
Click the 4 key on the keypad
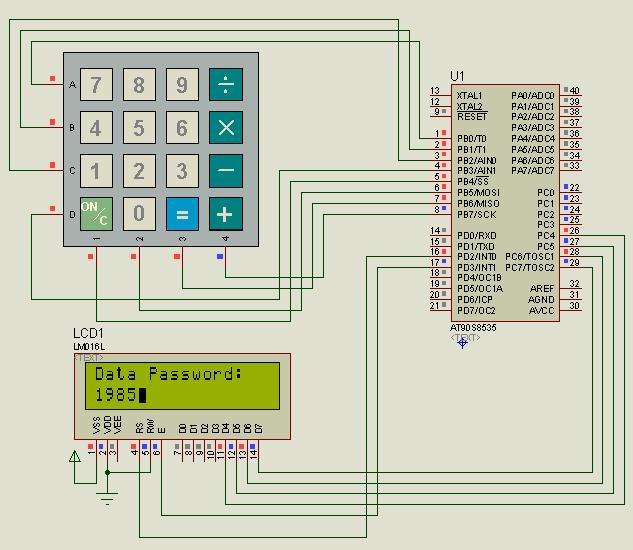[x=96, y=128]
